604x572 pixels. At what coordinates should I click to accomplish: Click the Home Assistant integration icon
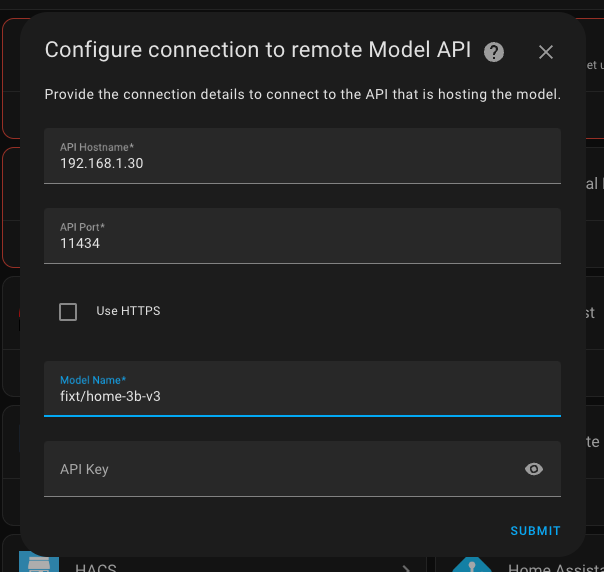tap(472, 565)
